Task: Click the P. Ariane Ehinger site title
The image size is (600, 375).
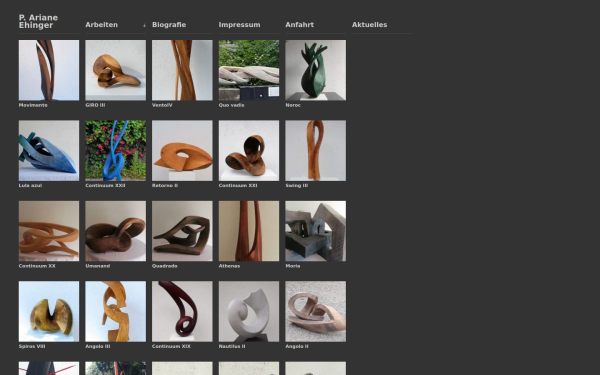Action: coord(38,21)
